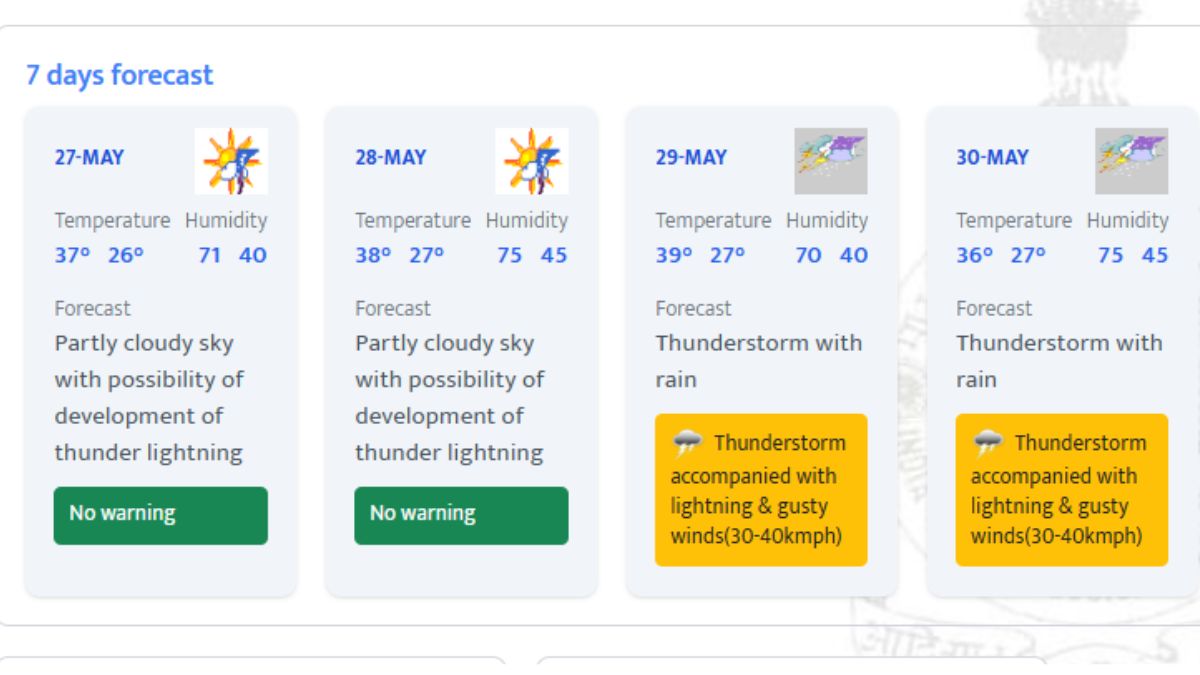
Task: Select the 30-MAY date label
Action: [991, 157]
